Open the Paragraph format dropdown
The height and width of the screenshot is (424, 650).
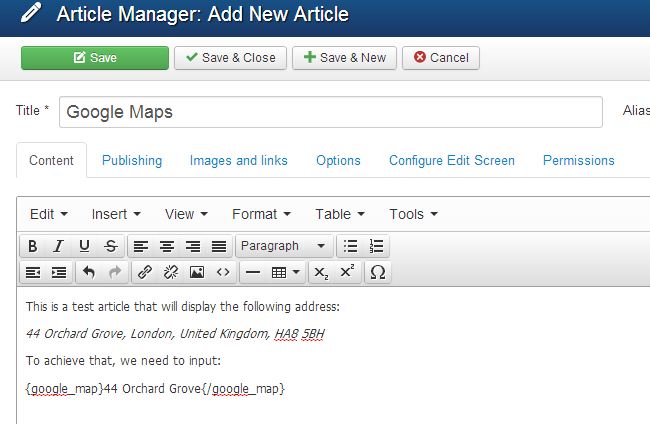pos(284,246)
